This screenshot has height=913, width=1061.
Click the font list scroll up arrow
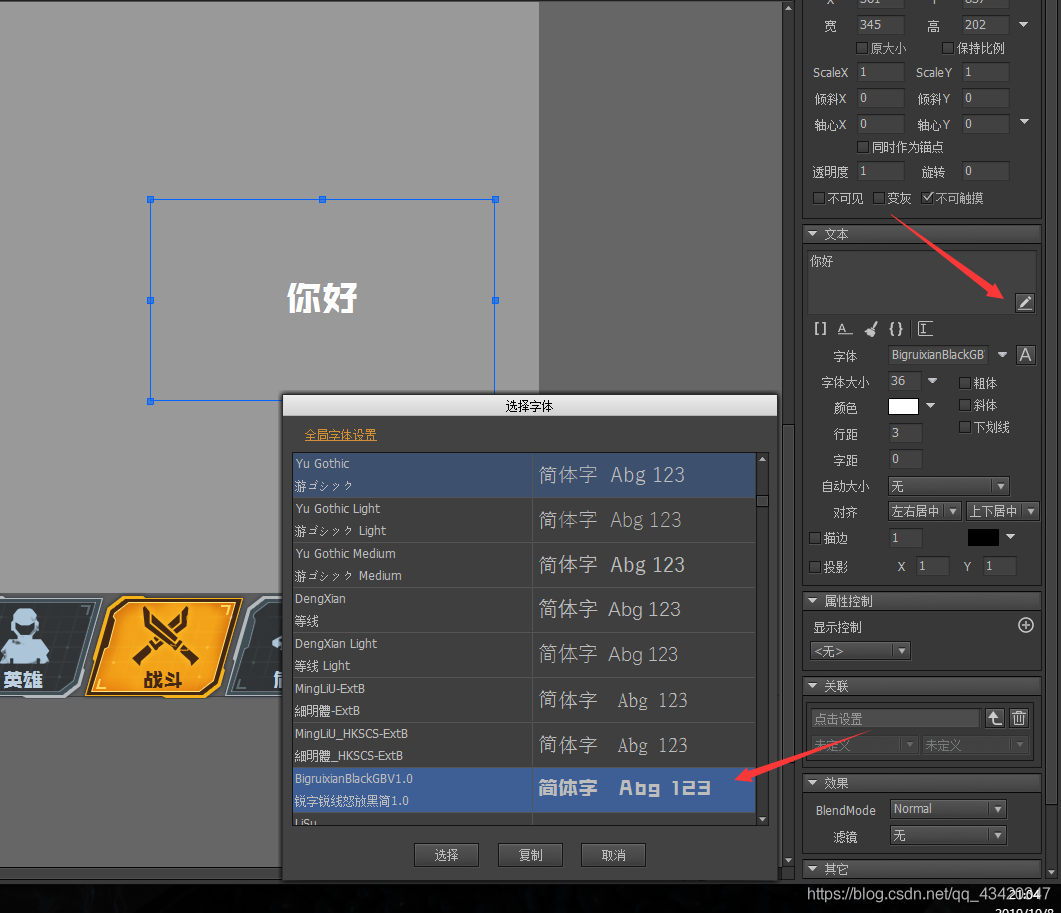(763, 459)
